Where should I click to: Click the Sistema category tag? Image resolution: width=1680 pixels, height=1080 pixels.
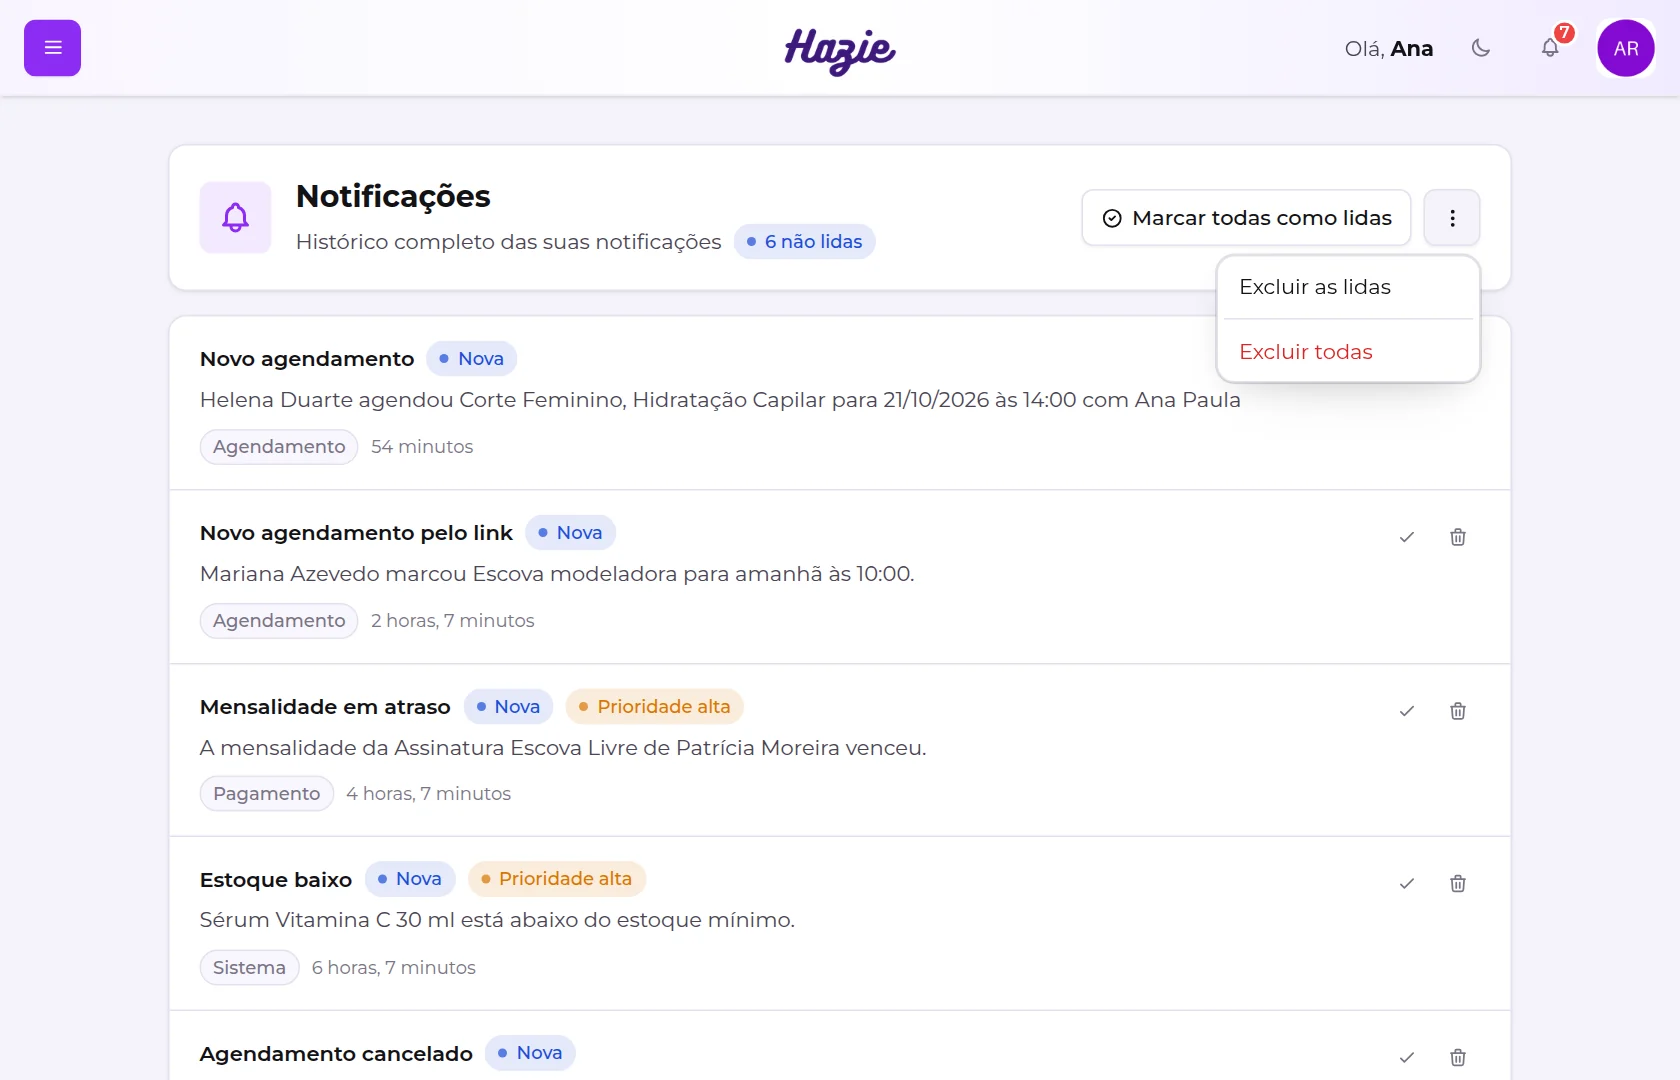coord(250,968)
